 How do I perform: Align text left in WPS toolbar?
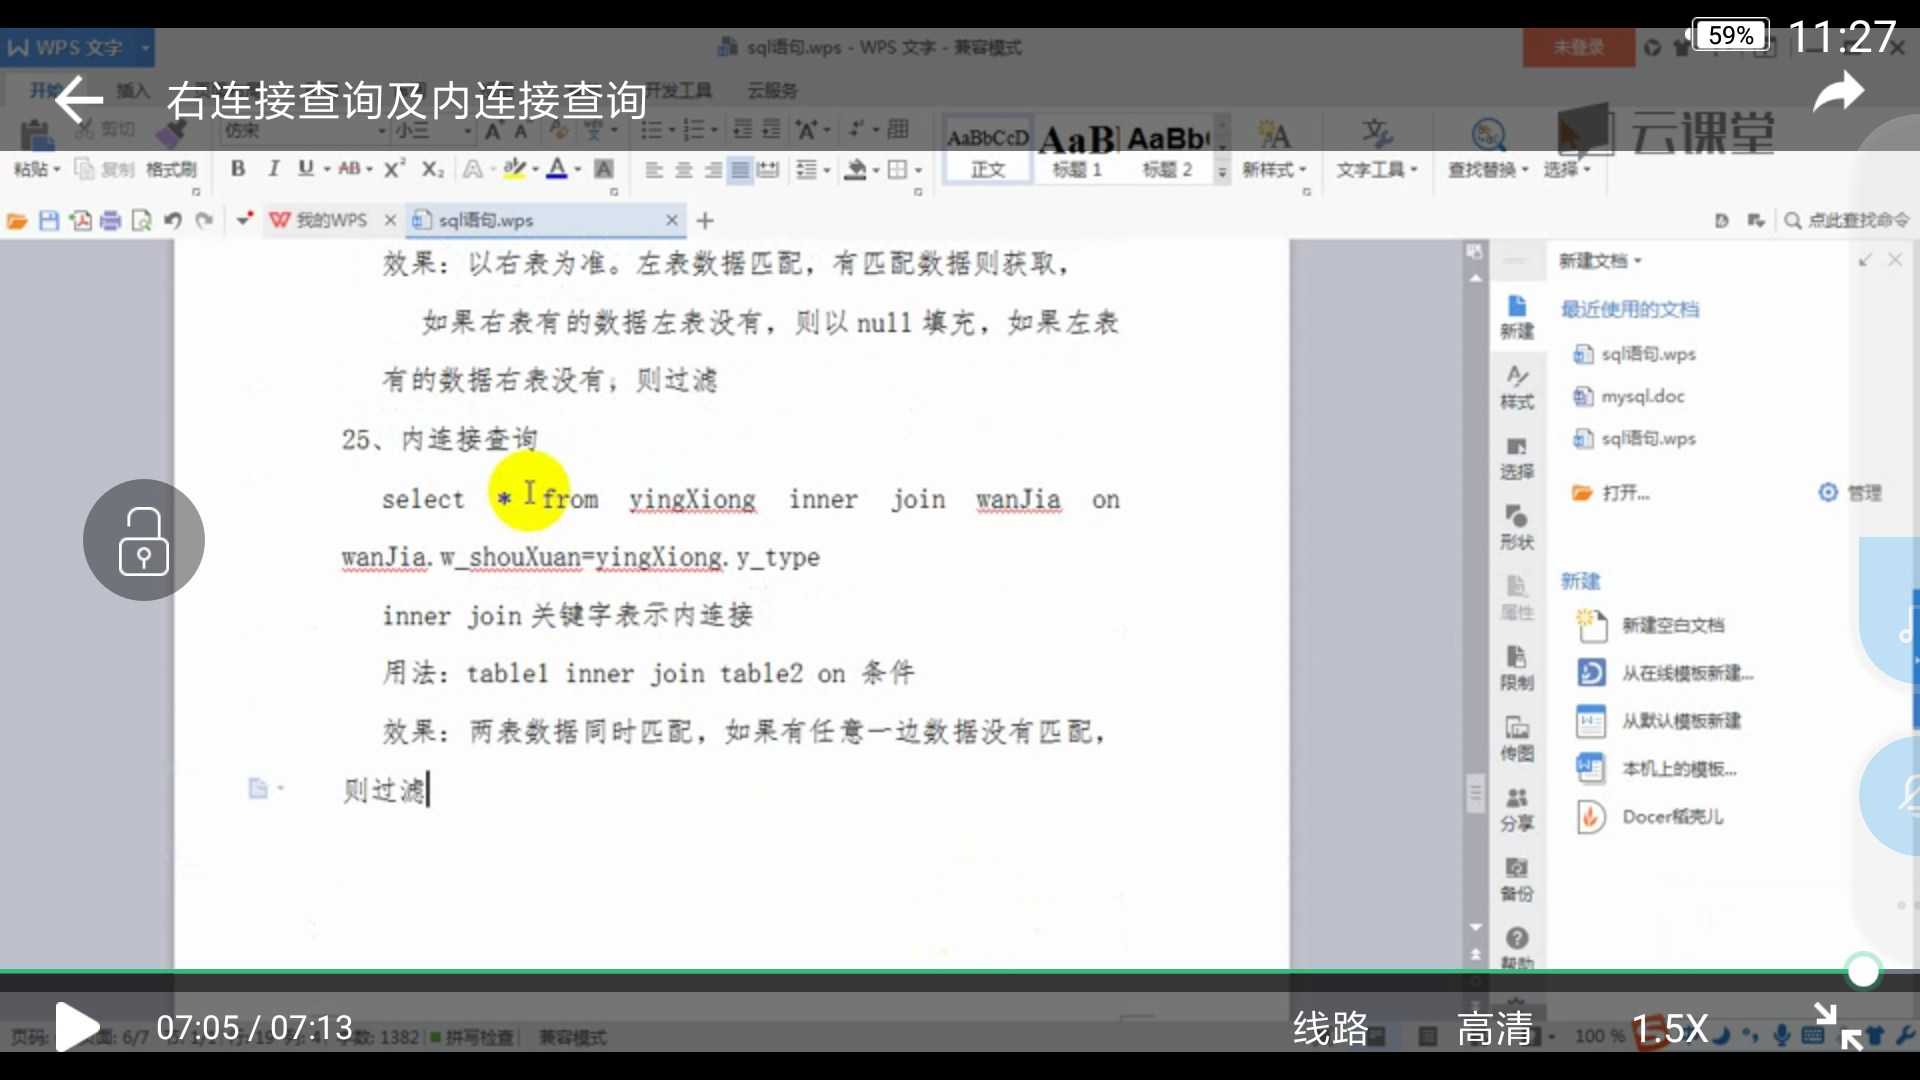(653, 169)
